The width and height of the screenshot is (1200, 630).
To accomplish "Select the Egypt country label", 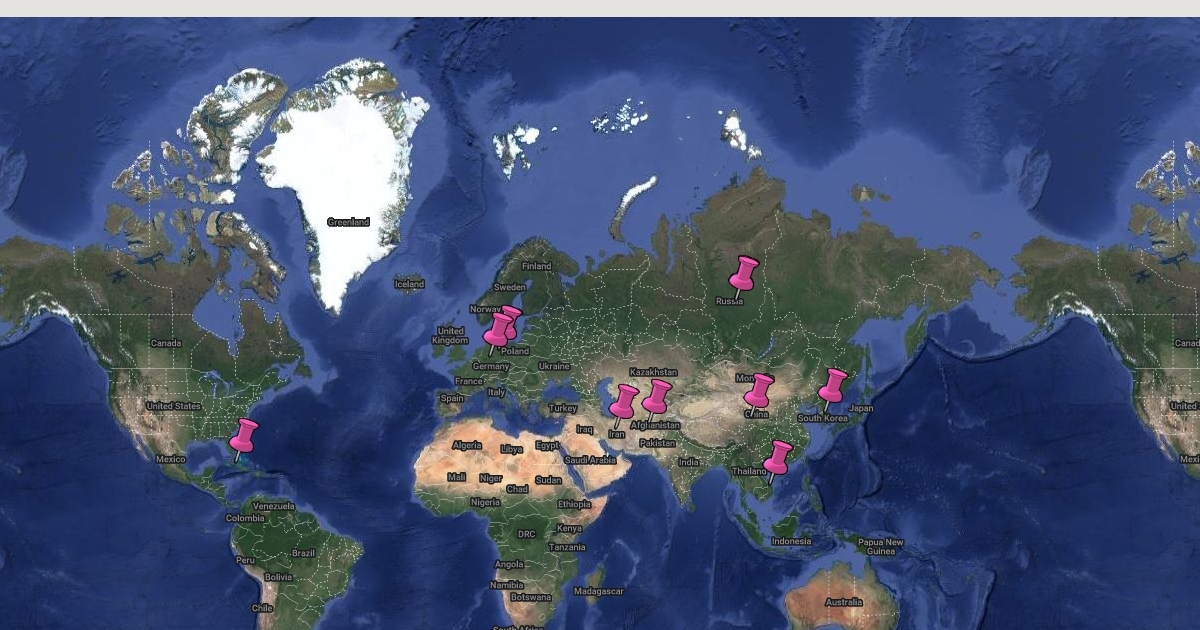I will click(547, 445).
